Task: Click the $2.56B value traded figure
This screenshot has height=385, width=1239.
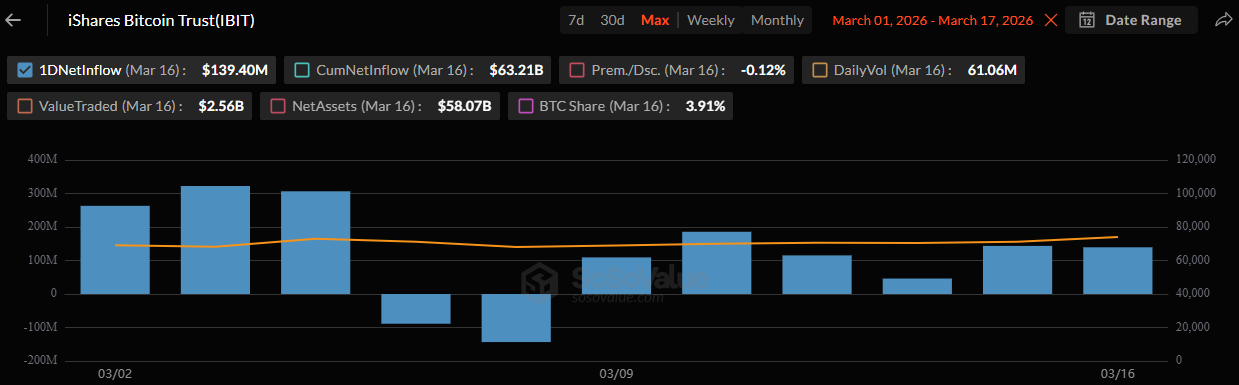Action: (221, 106)
